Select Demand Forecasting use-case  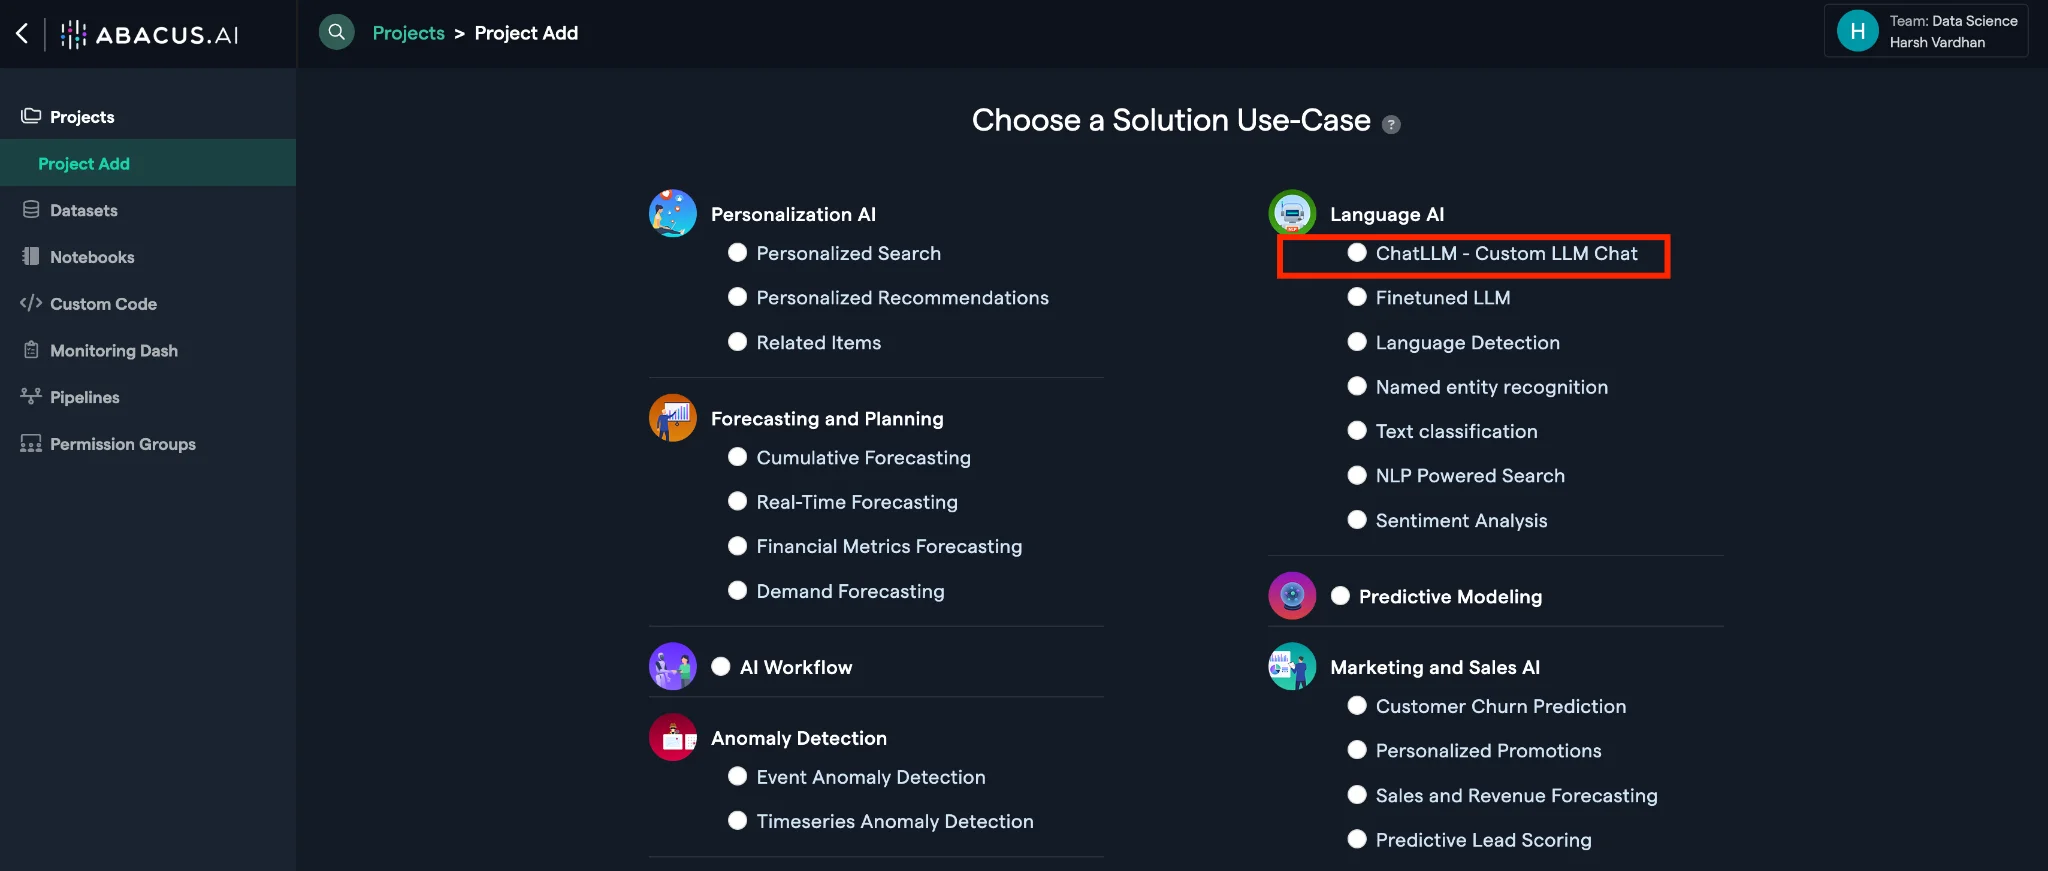coord(738,591)
